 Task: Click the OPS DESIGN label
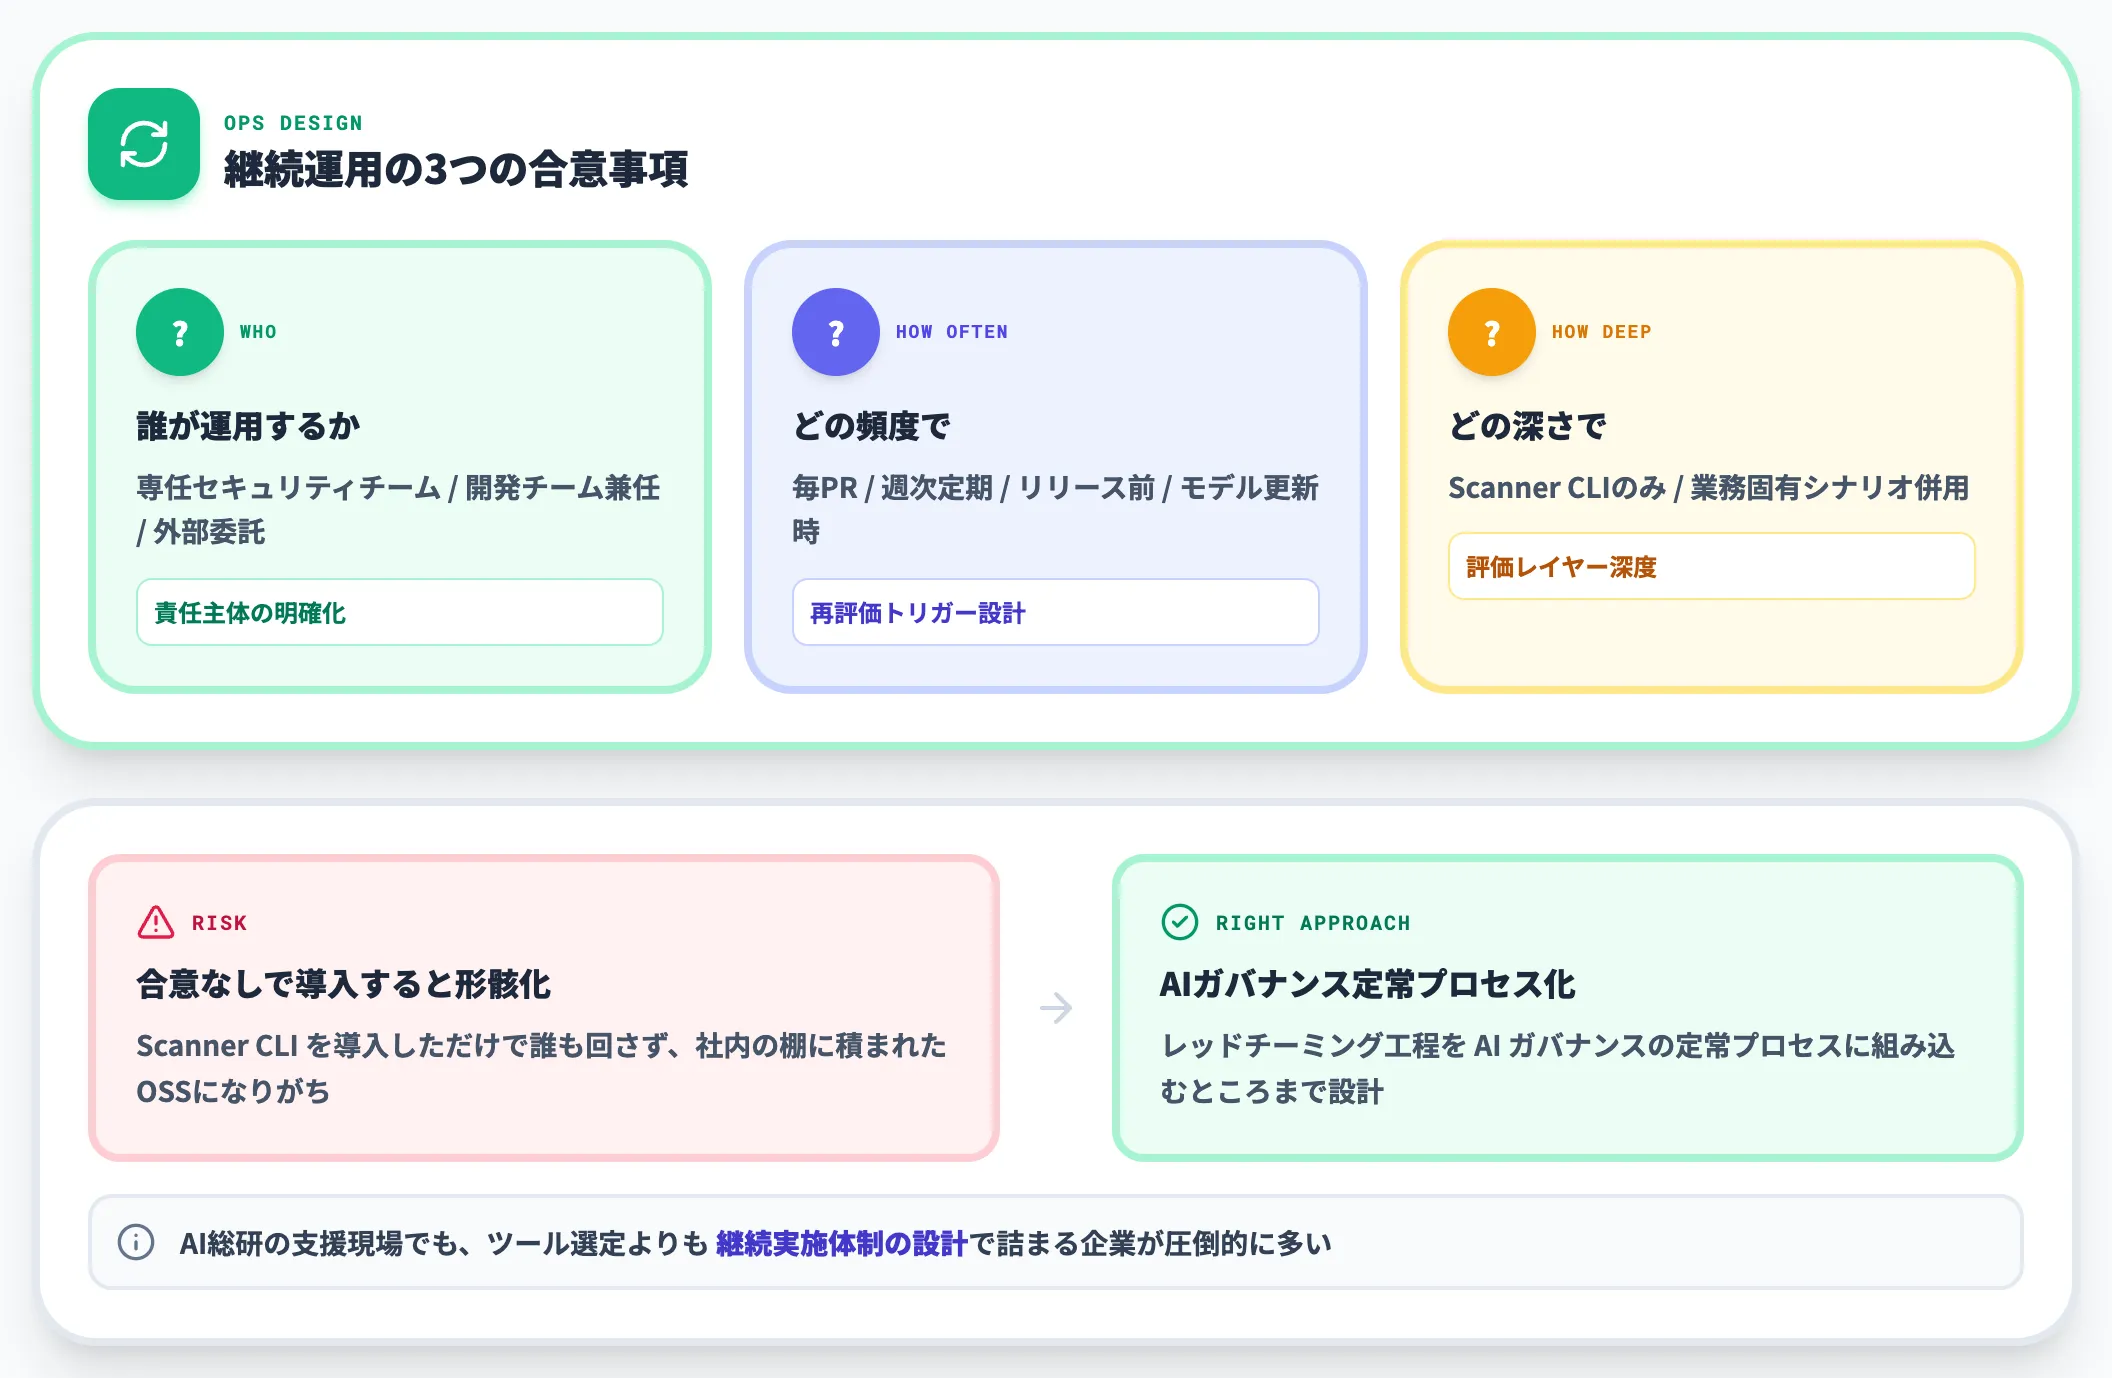tap(293, 123)
